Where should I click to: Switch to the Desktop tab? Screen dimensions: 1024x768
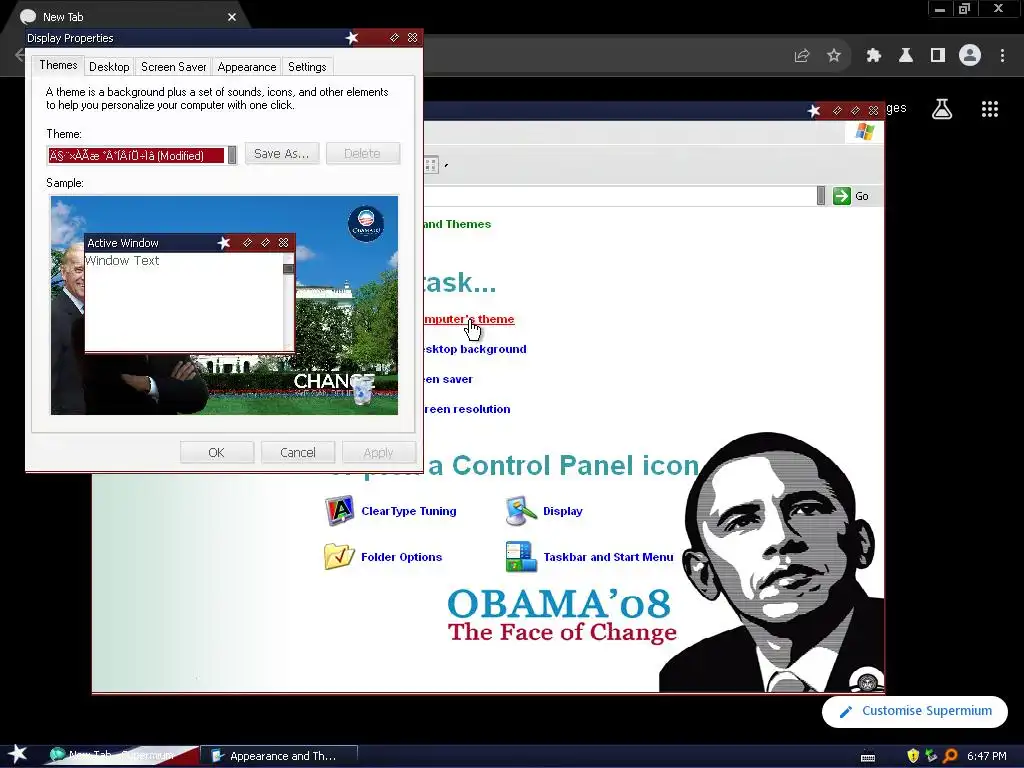(x=109, y=67)
